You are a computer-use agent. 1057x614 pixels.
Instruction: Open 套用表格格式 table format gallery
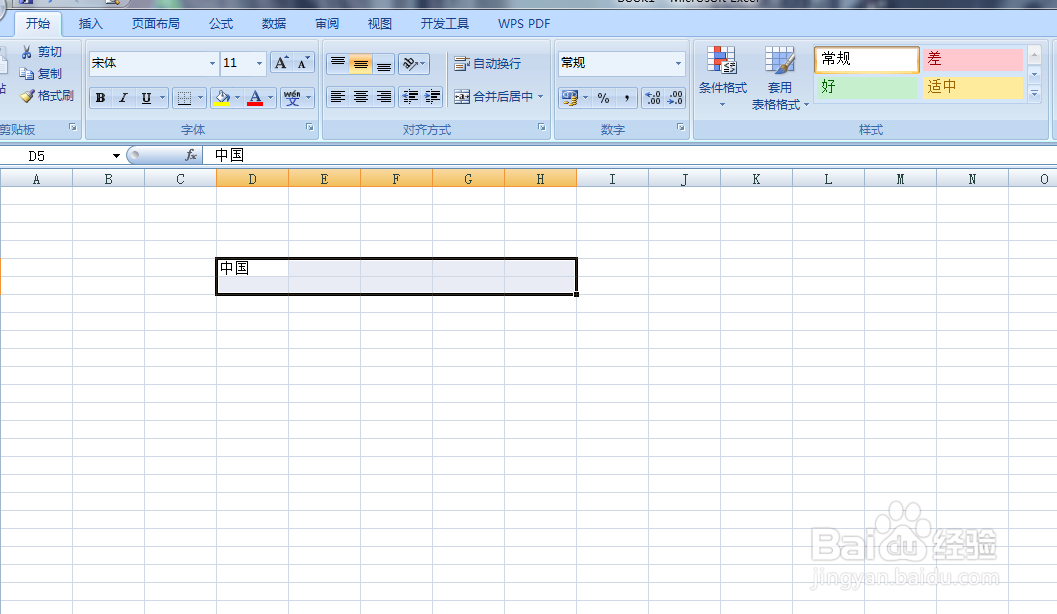coord(780,77)
